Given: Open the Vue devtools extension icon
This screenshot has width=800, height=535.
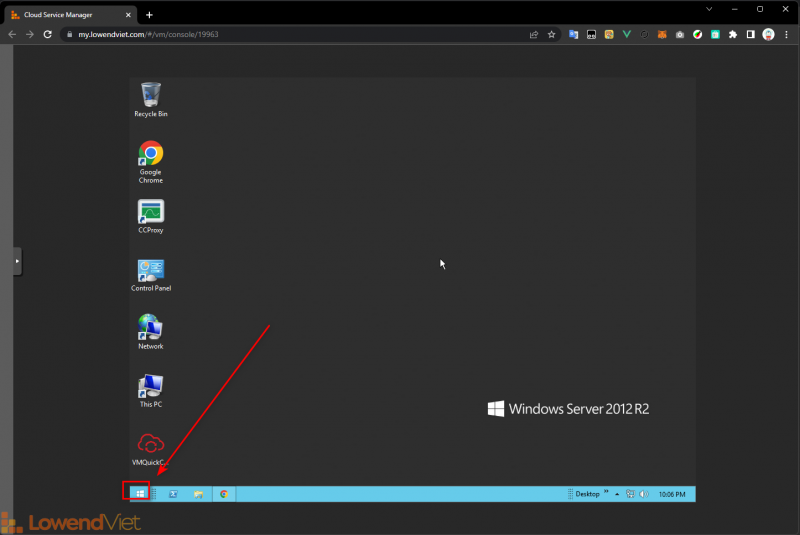Looking at the screenshot, I should 627,34.
